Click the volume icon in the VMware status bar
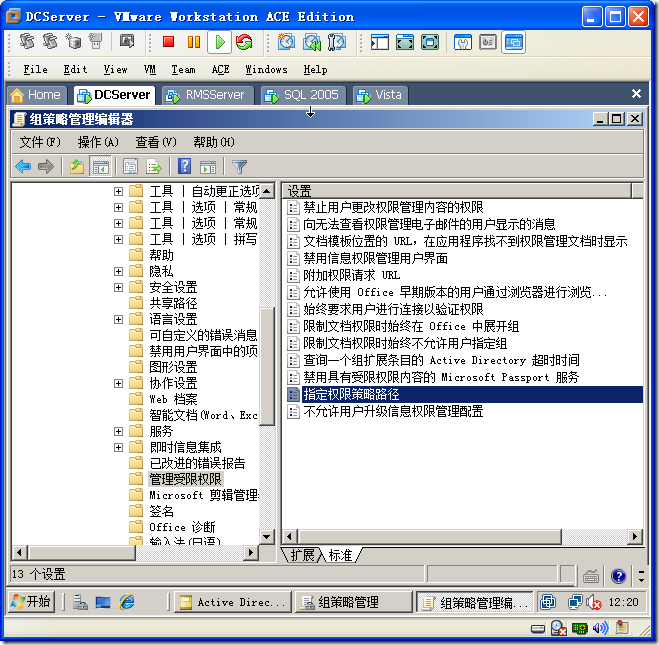Screen dimensions: 659x645 601,628
